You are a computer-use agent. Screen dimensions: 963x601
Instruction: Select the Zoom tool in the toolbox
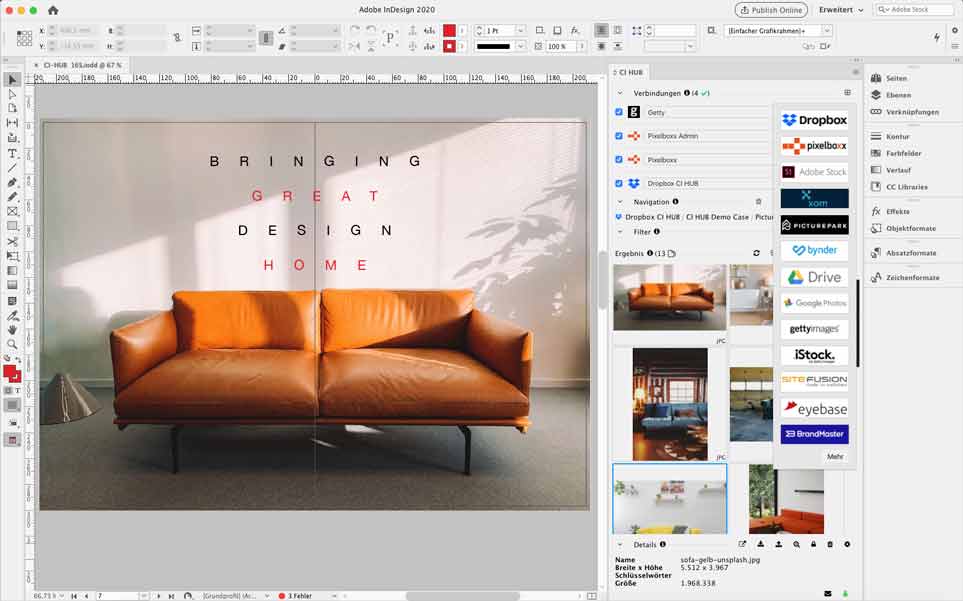click(x=13, y=344)
